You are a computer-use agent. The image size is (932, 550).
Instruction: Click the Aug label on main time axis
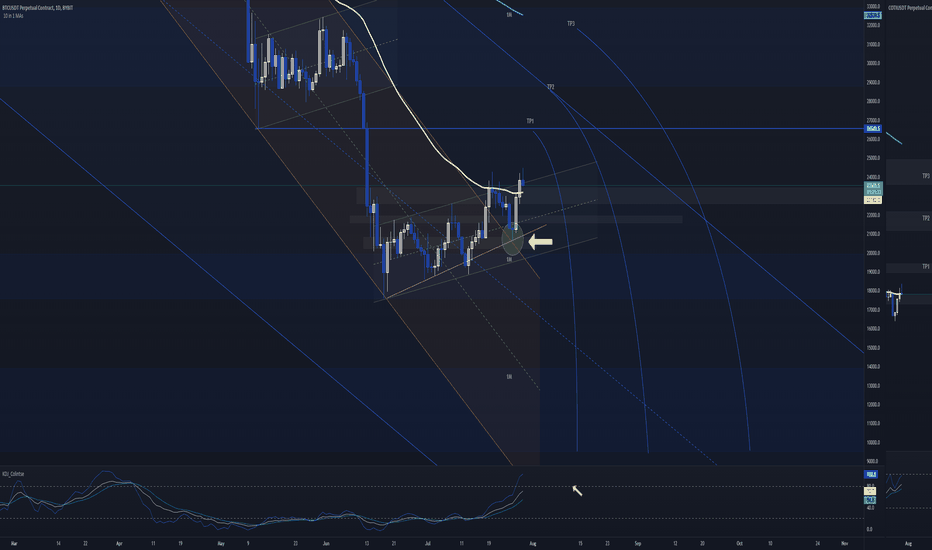[x=533, y=543]
